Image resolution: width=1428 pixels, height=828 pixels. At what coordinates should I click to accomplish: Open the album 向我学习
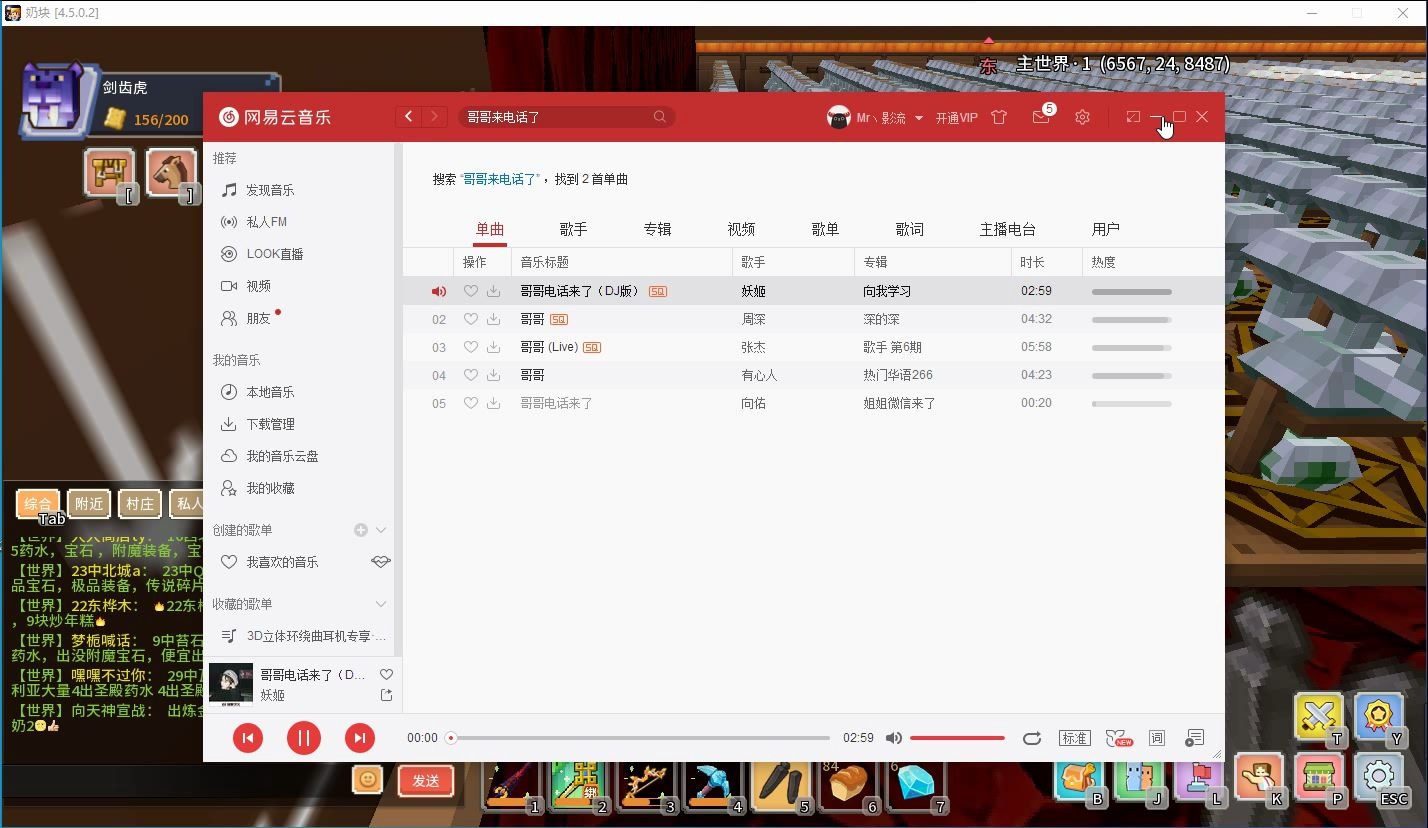[887, 291]
